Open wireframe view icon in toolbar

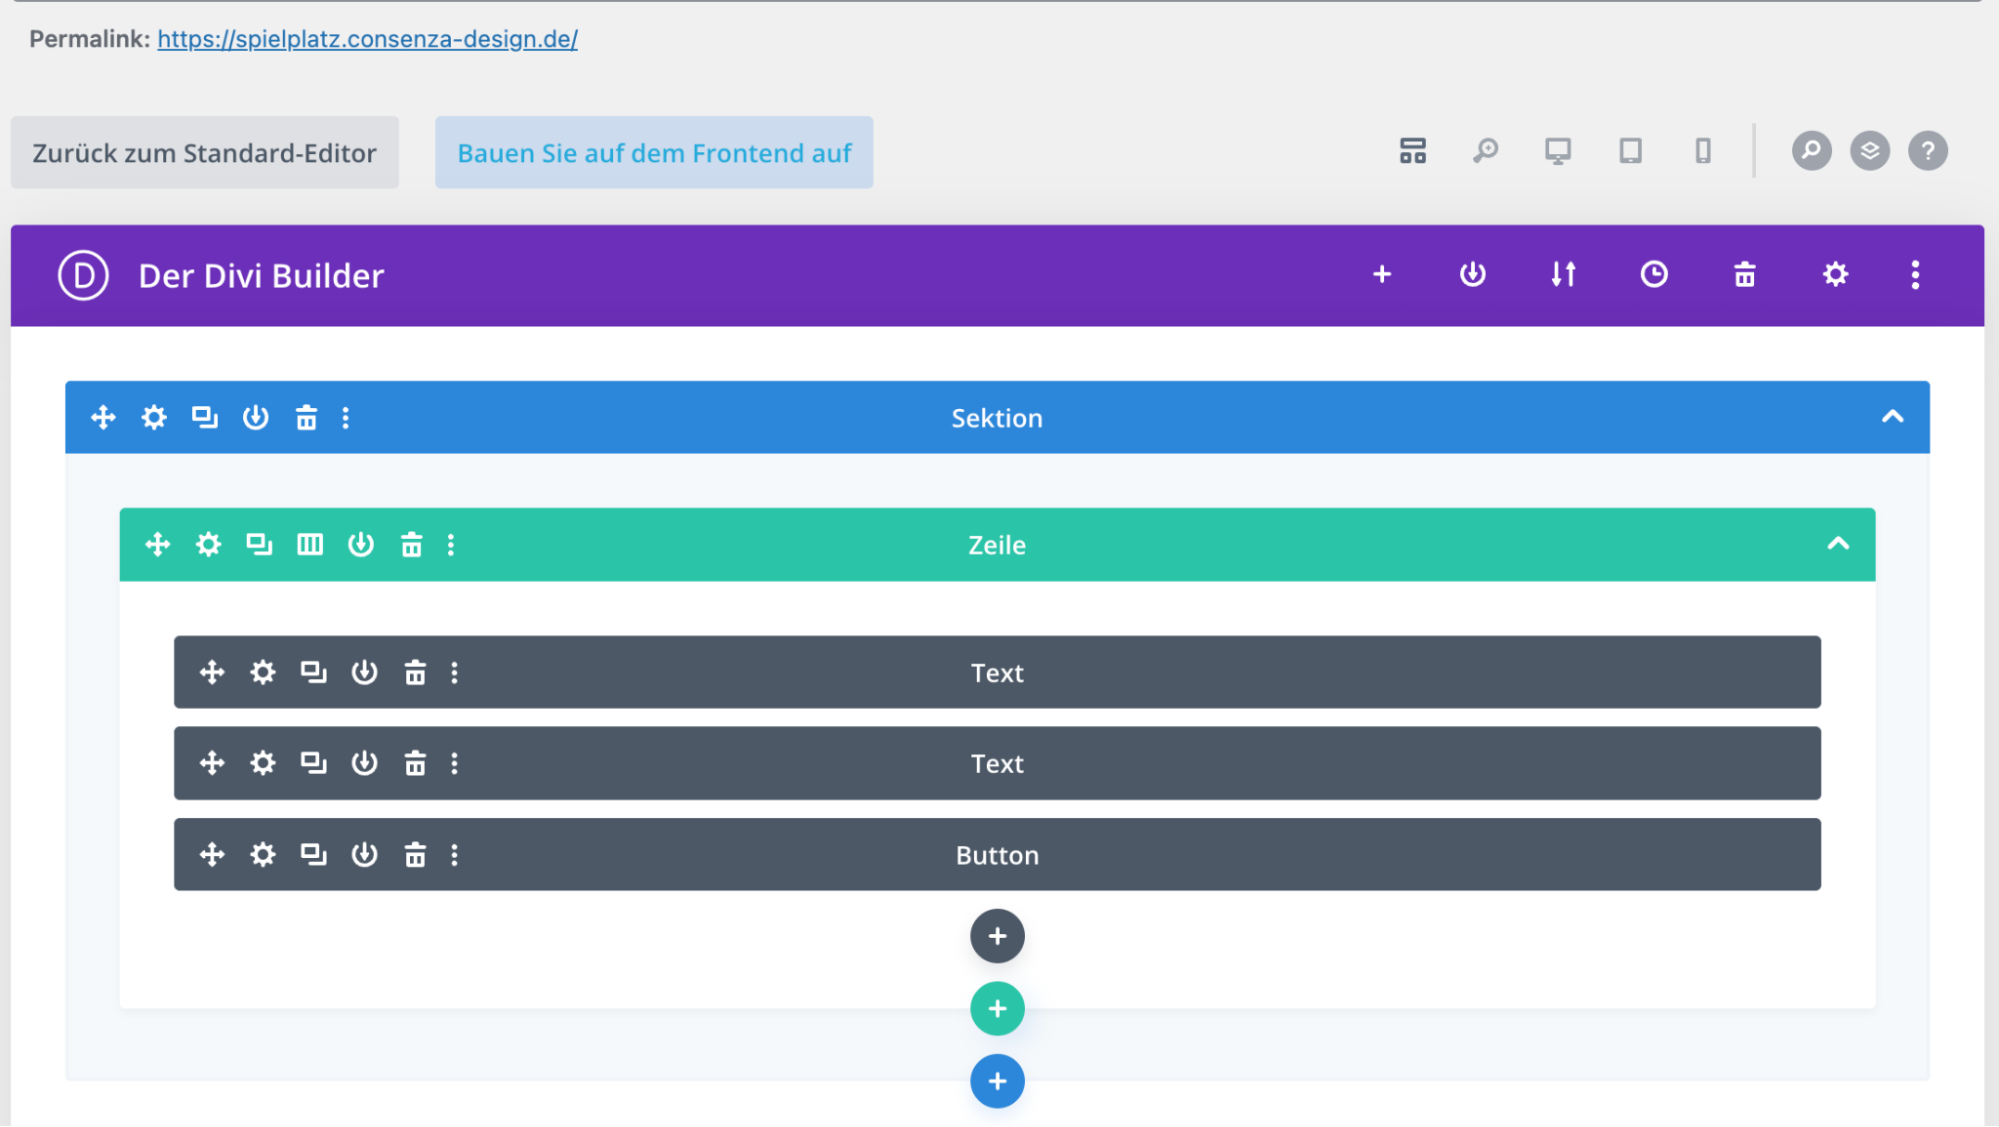(1412, 151)
